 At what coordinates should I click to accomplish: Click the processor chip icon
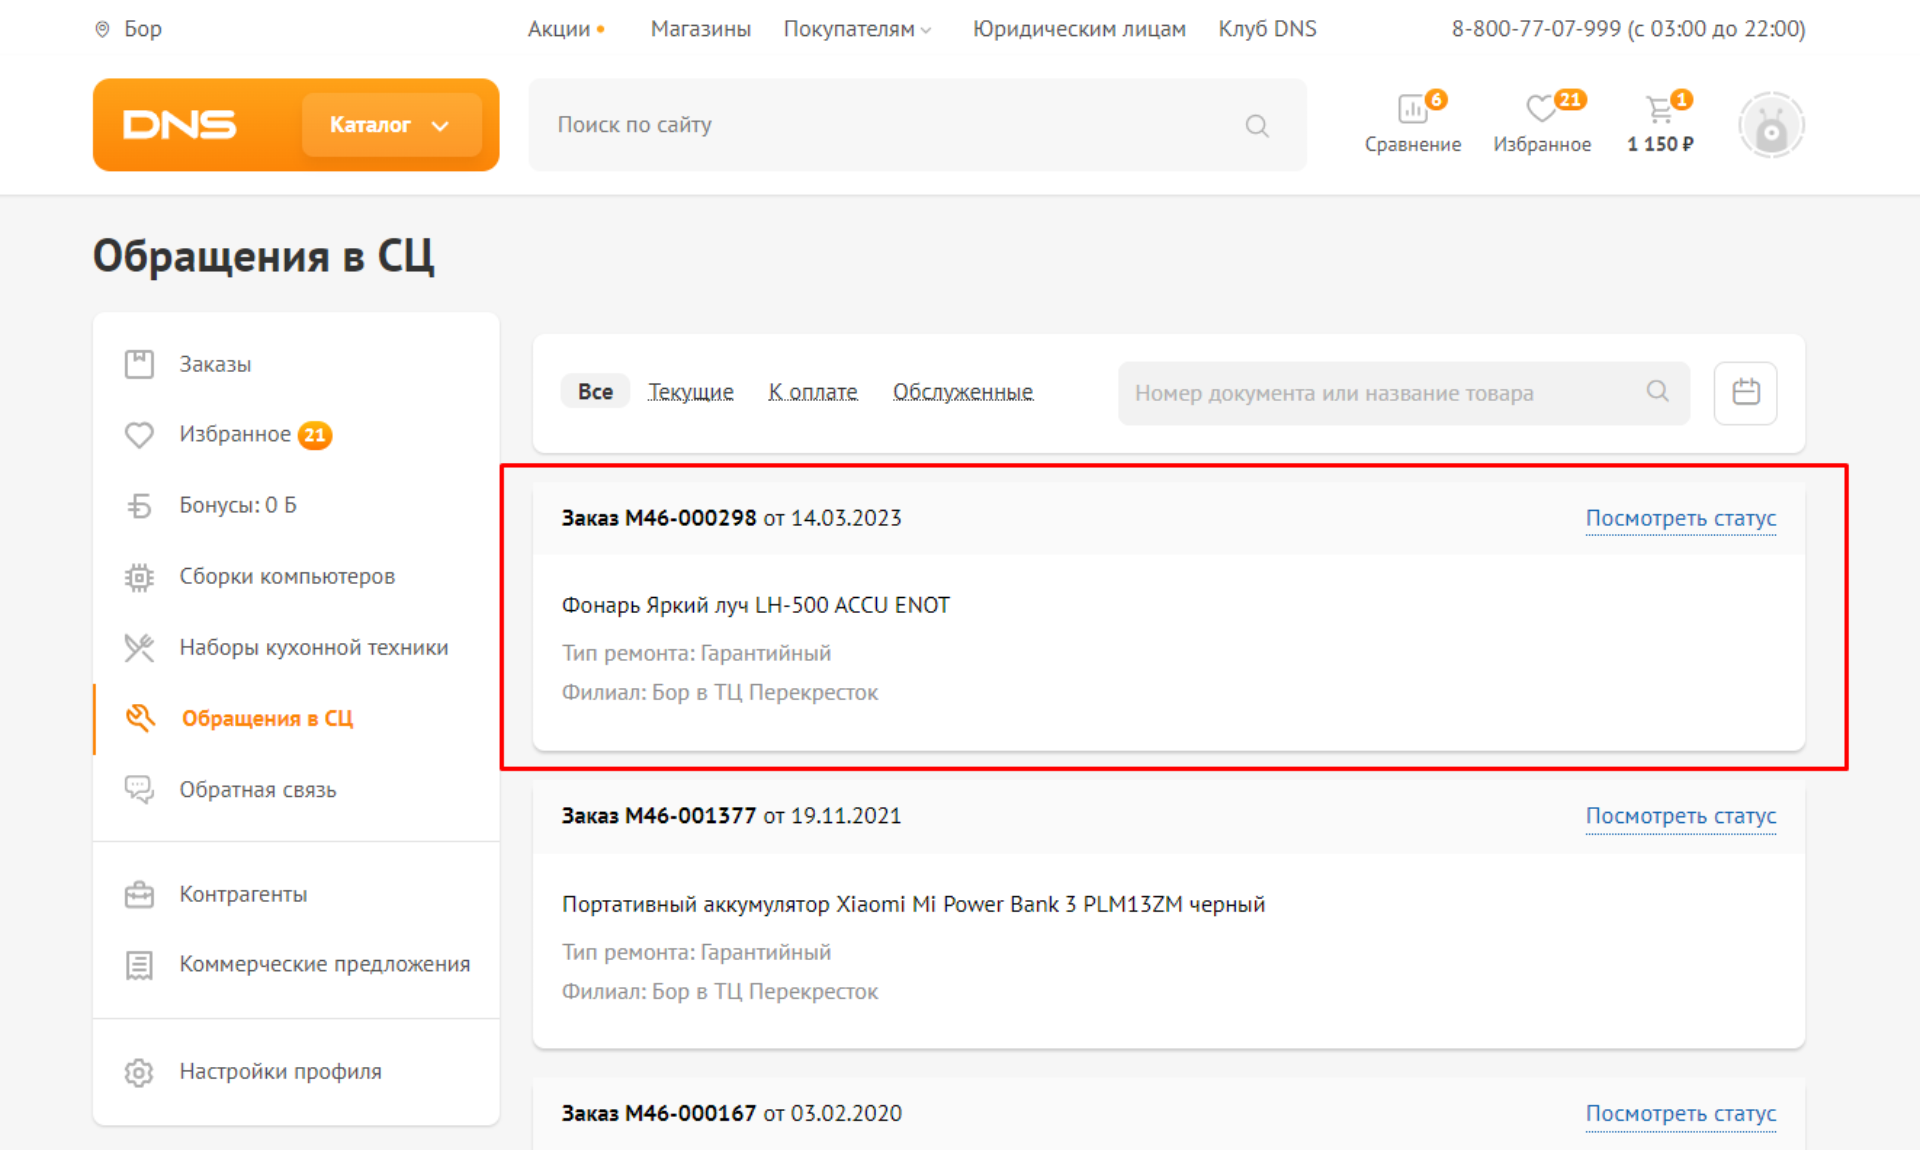click(139, 577)
